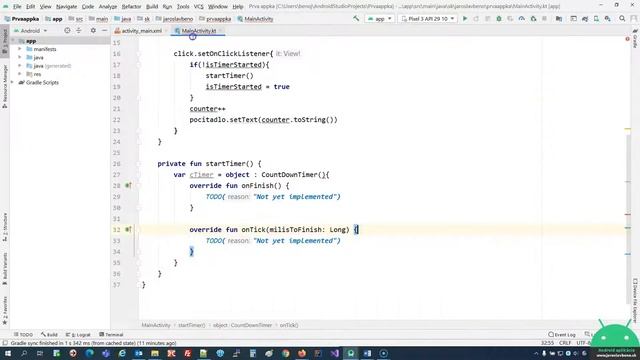Click the scroll-from-source target icon in Project panel
Image resolution: width=640 pixels, height=360 pixels.
[x=67, y=31]
